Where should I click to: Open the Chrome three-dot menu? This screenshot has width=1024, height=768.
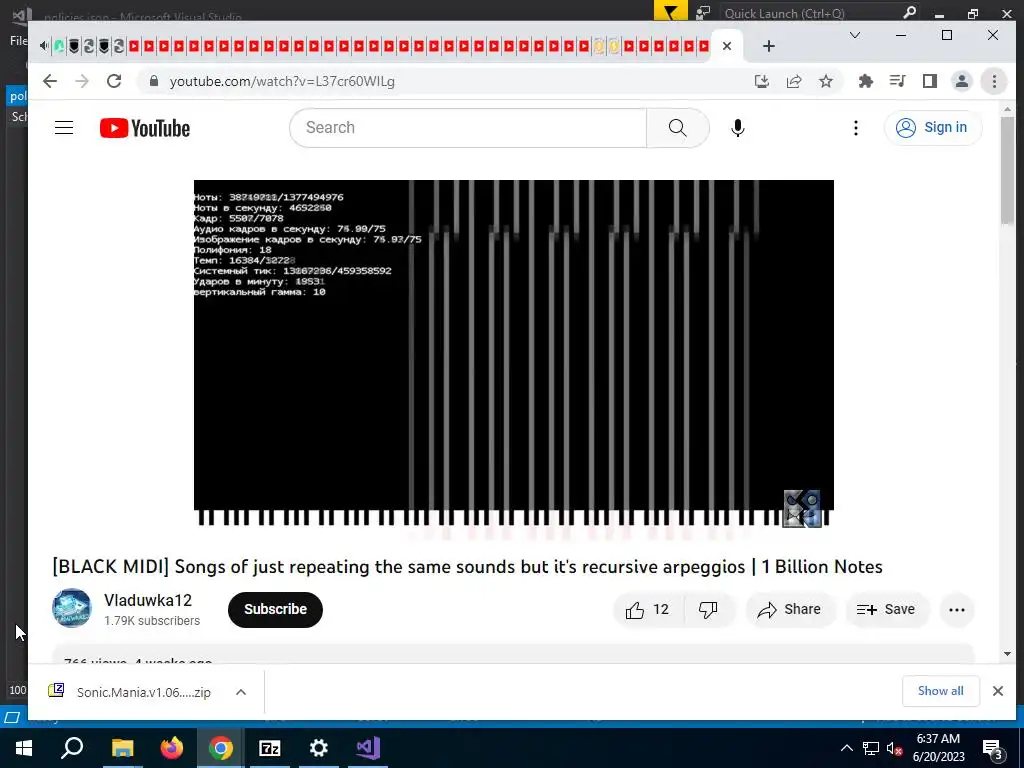pos(994,81)
